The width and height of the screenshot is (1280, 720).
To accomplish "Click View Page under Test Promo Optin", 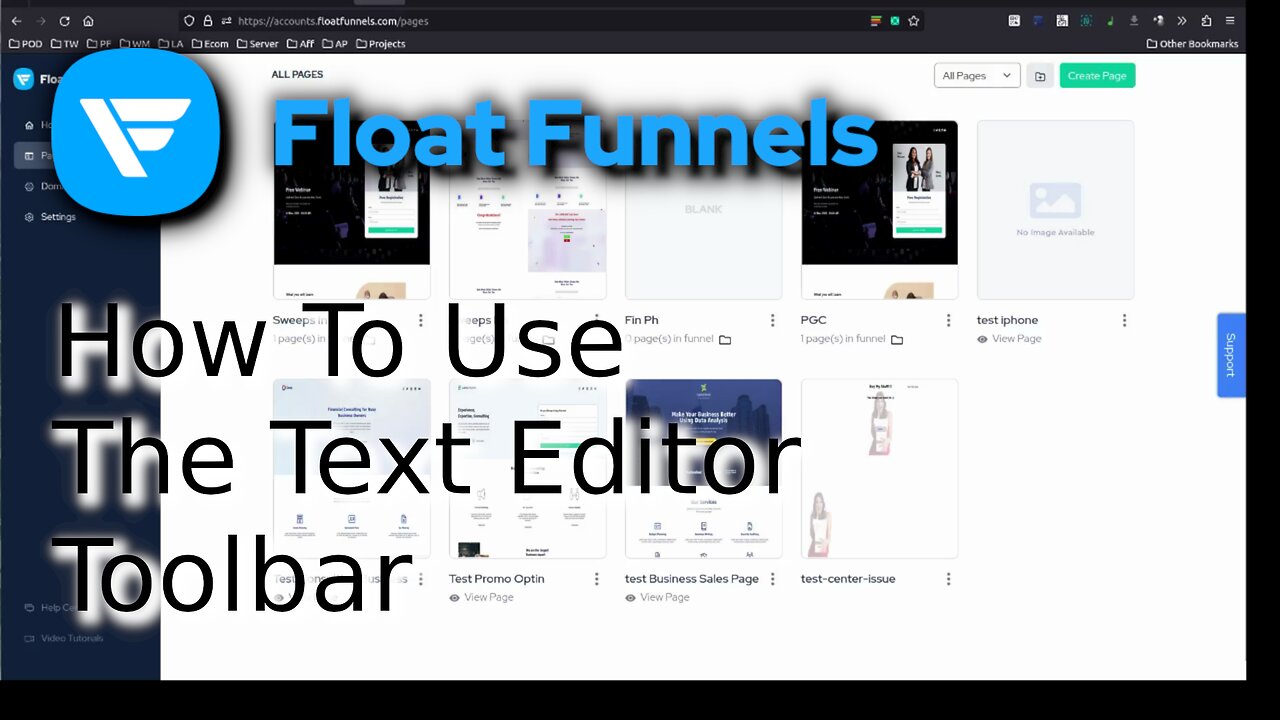I will pos(481,597).
